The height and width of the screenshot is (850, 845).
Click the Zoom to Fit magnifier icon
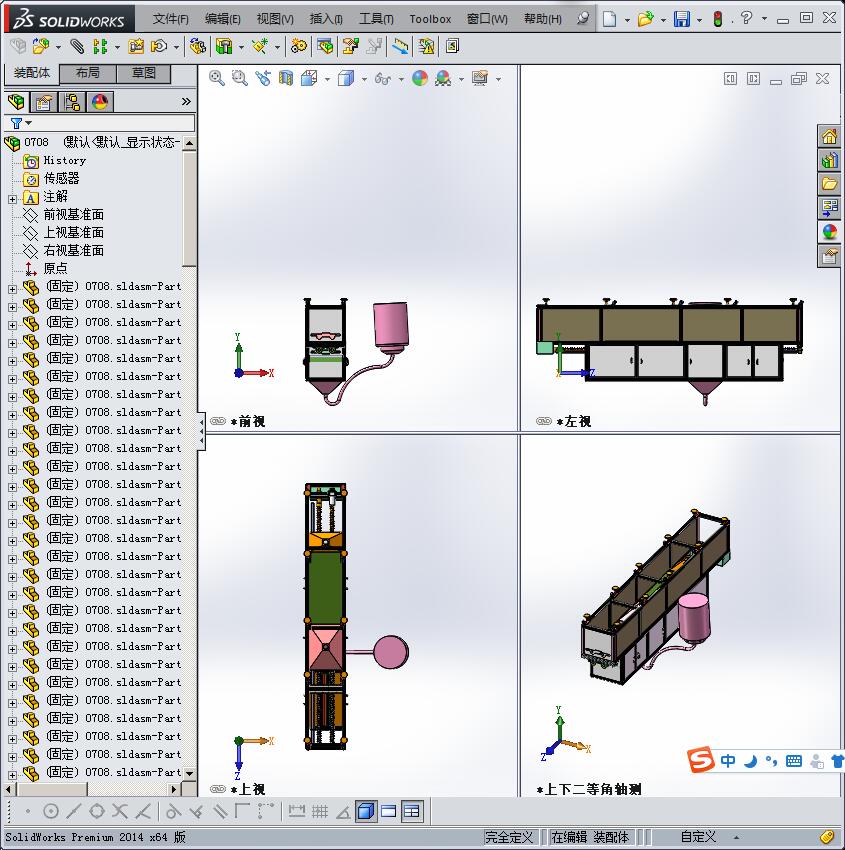pyautogui.click(x=217, y=79)
